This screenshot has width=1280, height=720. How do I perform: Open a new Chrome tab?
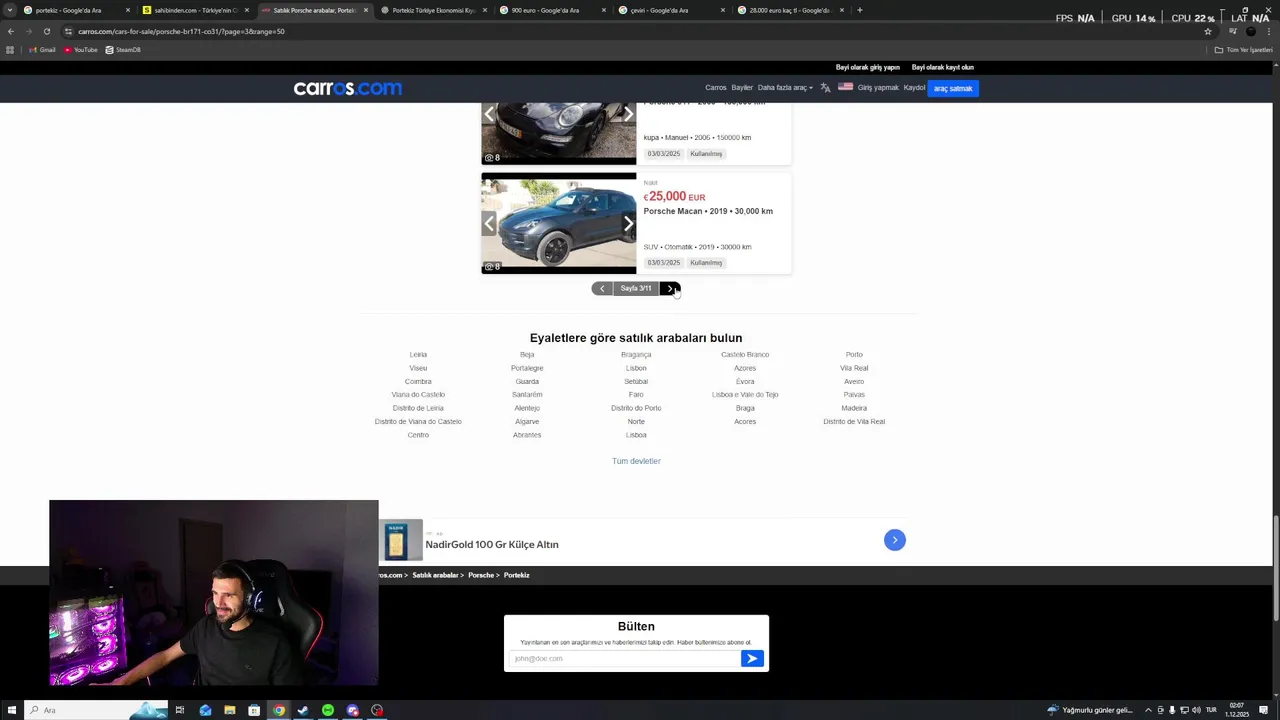(860, 10)
